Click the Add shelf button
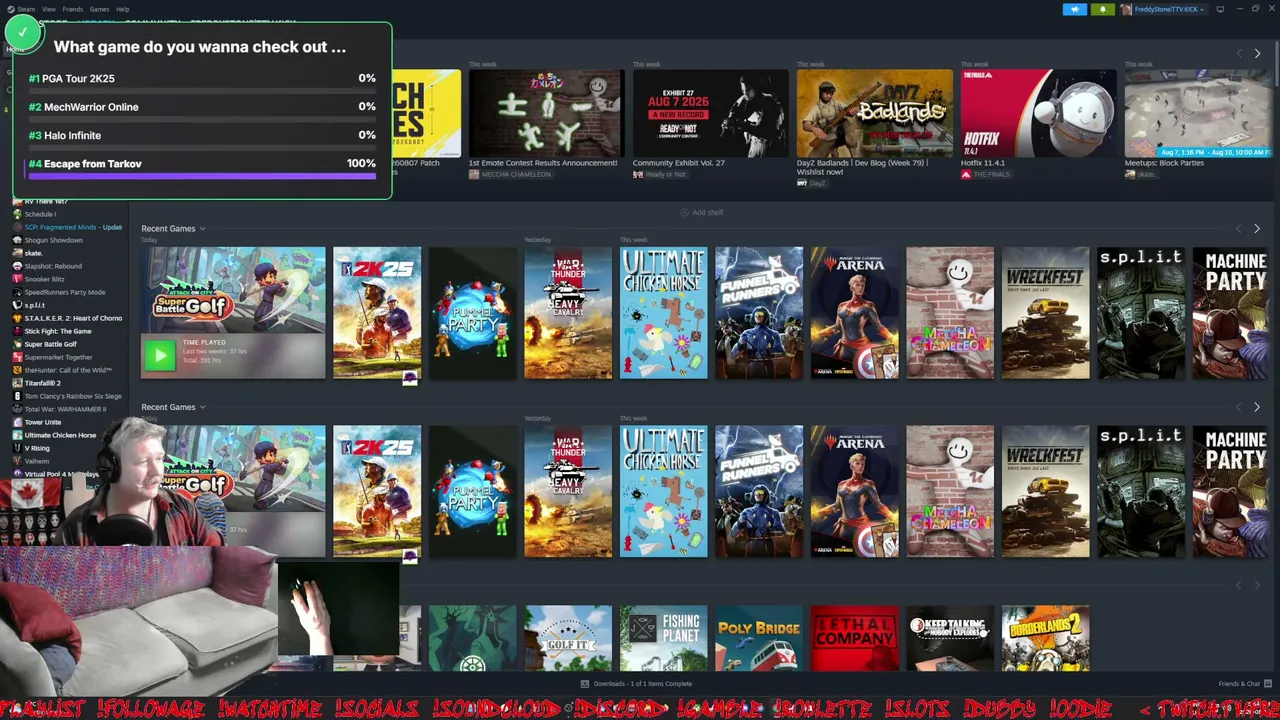 pos(702,212)
